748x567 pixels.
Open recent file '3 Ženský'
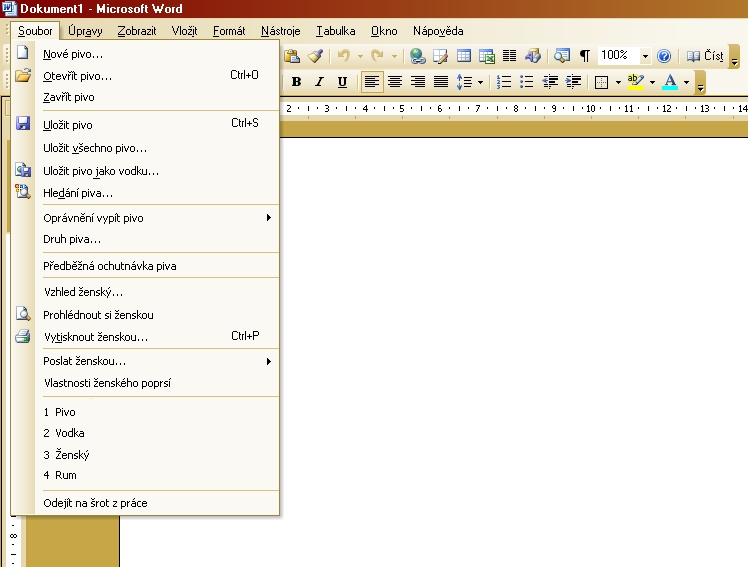coord(65,455)
